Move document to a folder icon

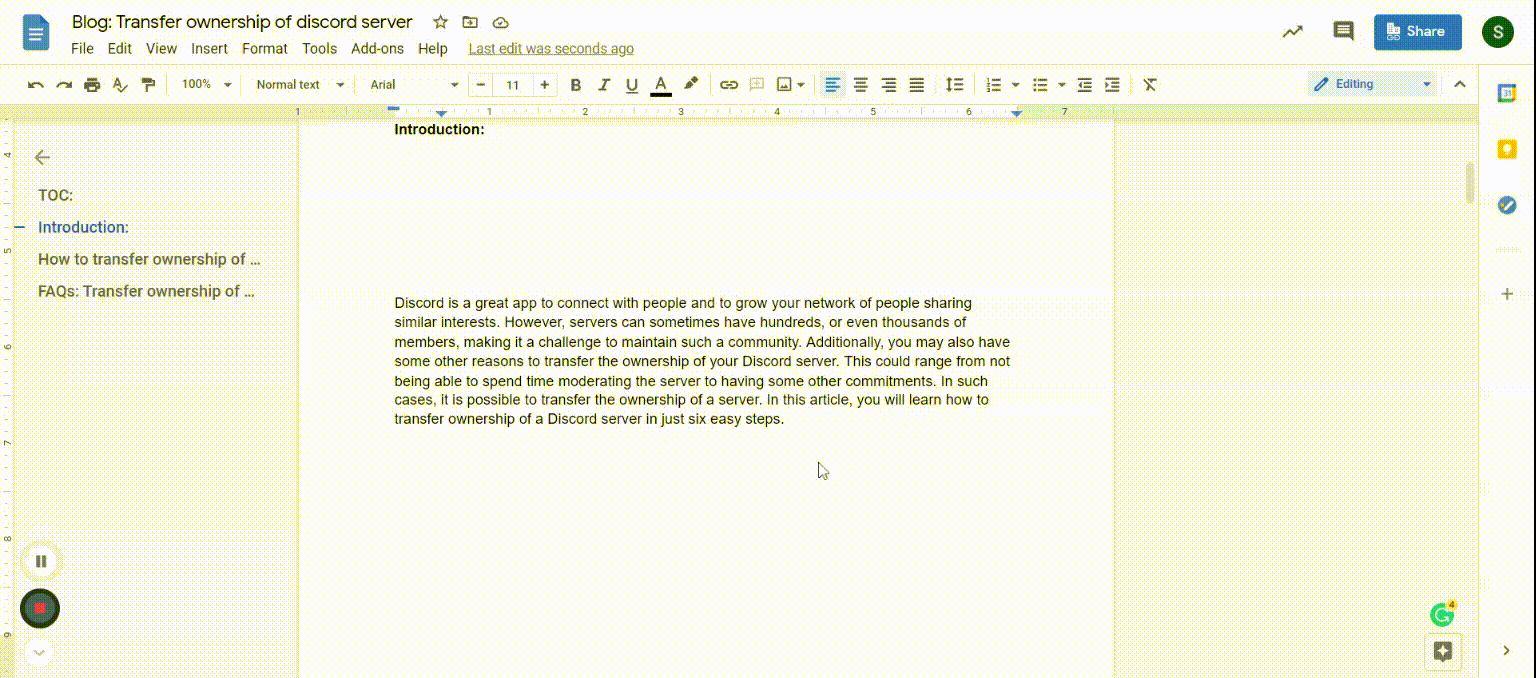[470, 22]
